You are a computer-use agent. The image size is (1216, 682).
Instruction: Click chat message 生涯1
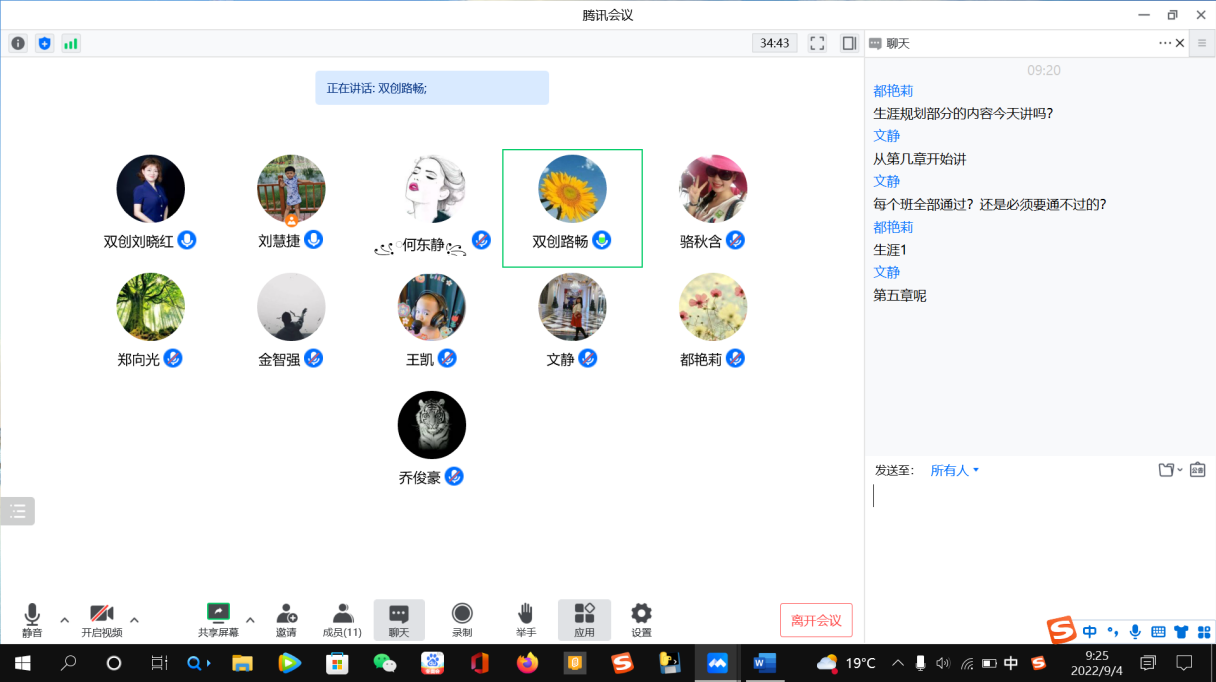point(890,250)
